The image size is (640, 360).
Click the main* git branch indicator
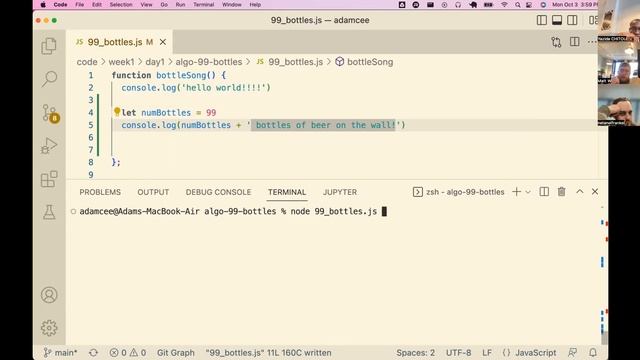[x=60, y=353]
